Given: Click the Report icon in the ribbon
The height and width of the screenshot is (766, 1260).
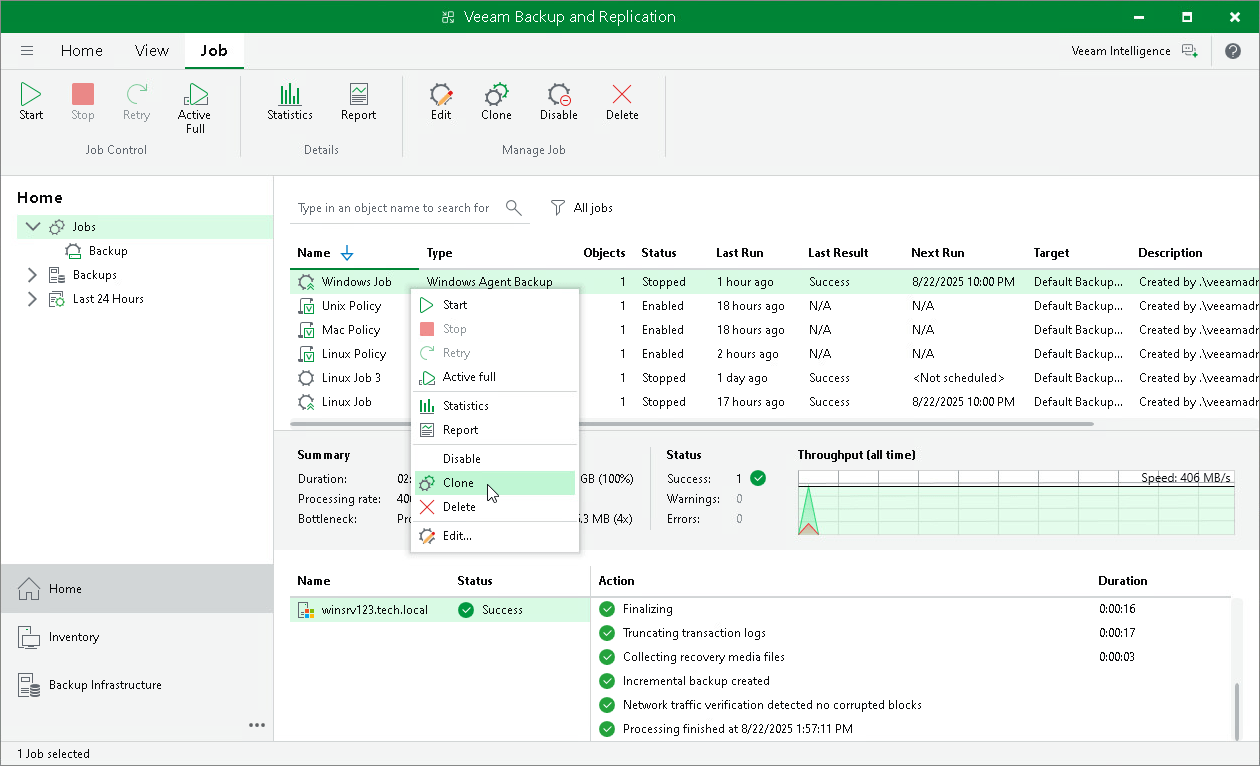Looking at the screenshot, I should (x=357, y=100).
